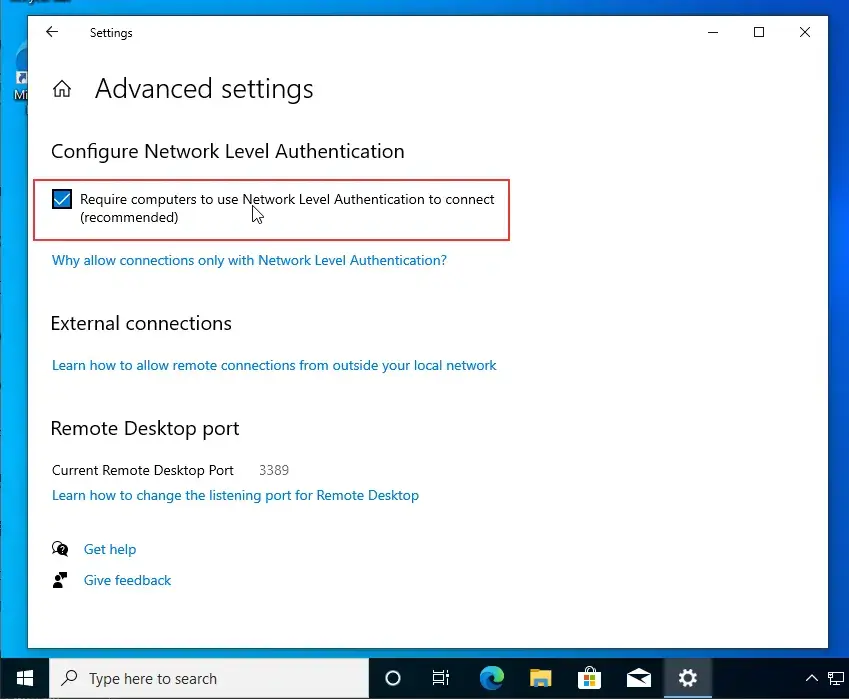Open Task View from the taskbar
The width and height of the screenshot is (849, 699).
(x=441, y=678)
